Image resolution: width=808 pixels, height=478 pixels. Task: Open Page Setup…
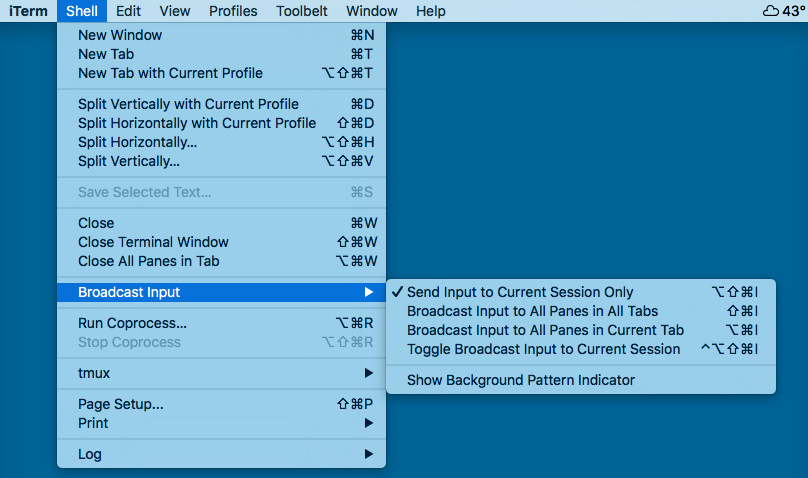[x=222, y=404]
